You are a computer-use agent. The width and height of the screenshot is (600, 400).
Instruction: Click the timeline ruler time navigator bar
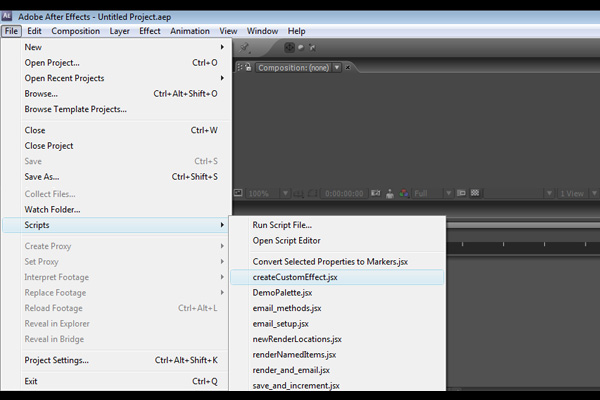point(523,225)
